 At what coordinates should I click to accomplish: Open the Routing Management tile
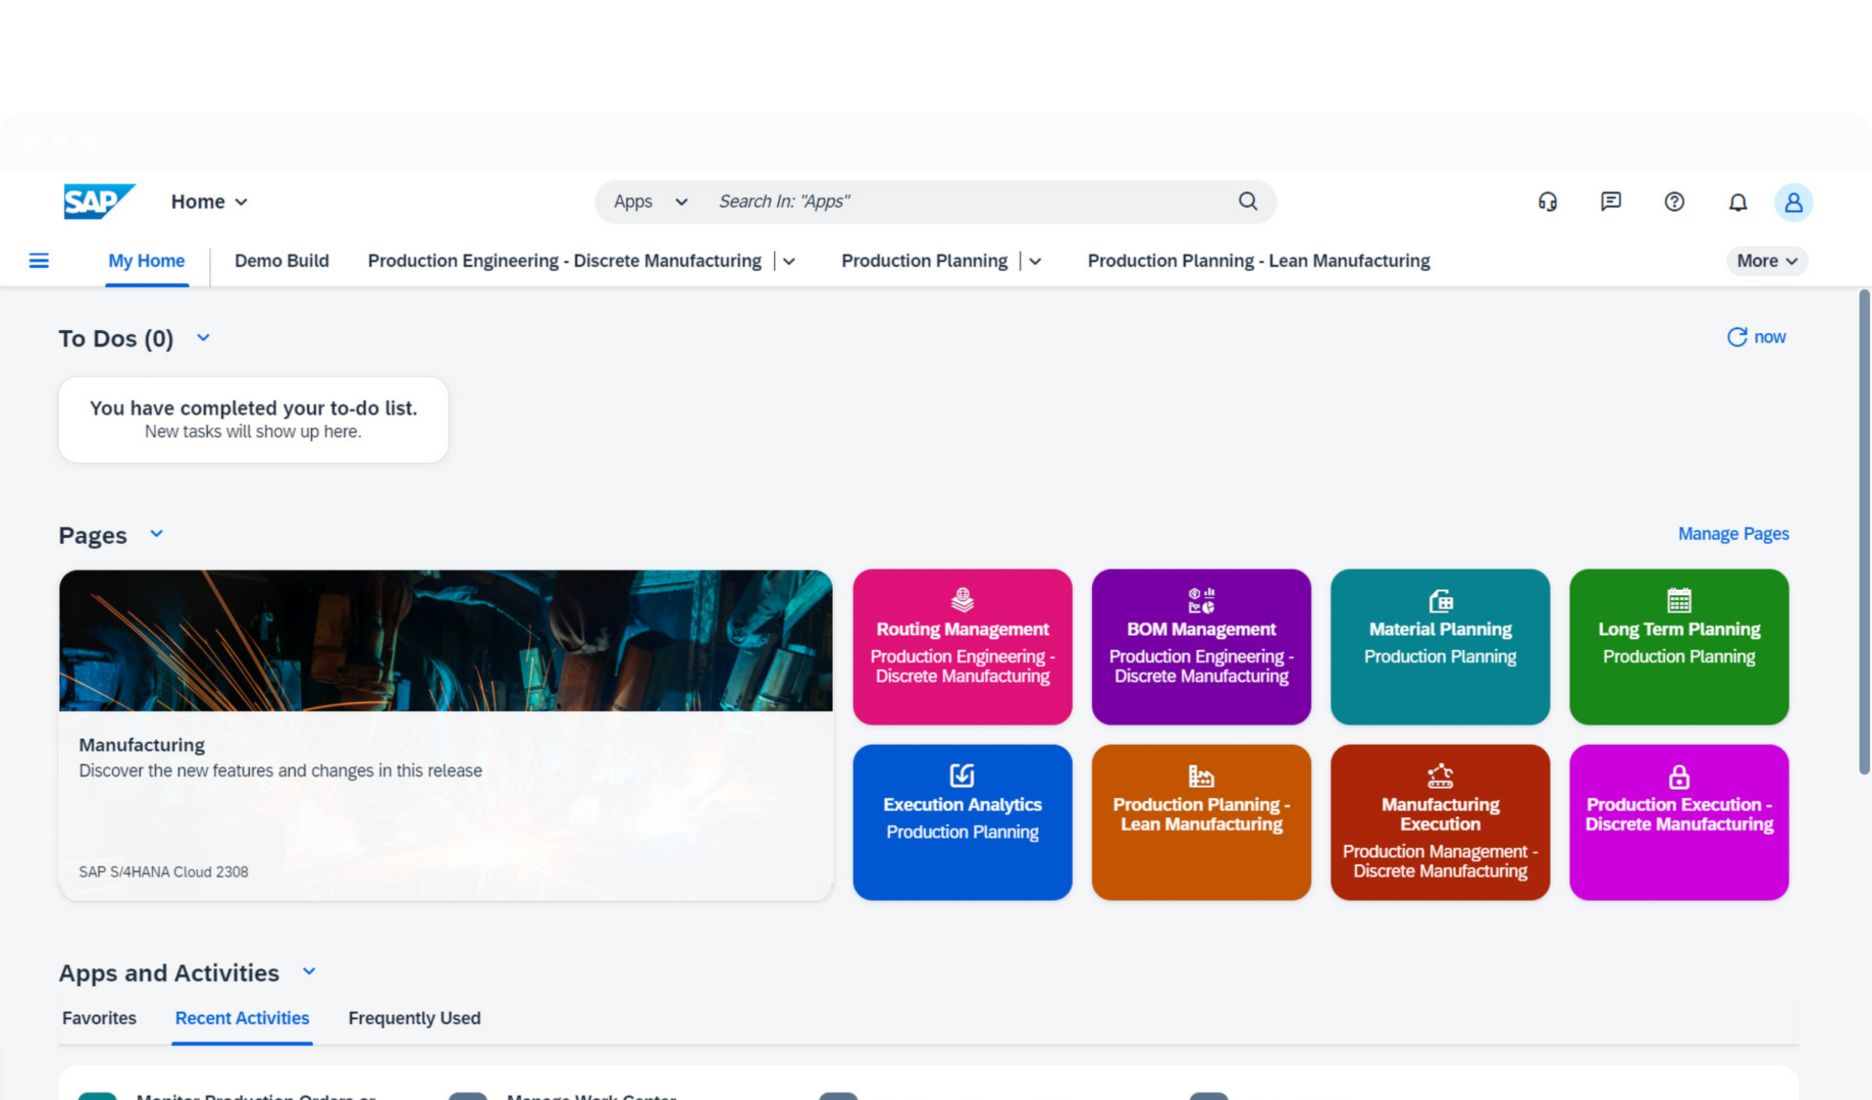(x=962, y=647)
